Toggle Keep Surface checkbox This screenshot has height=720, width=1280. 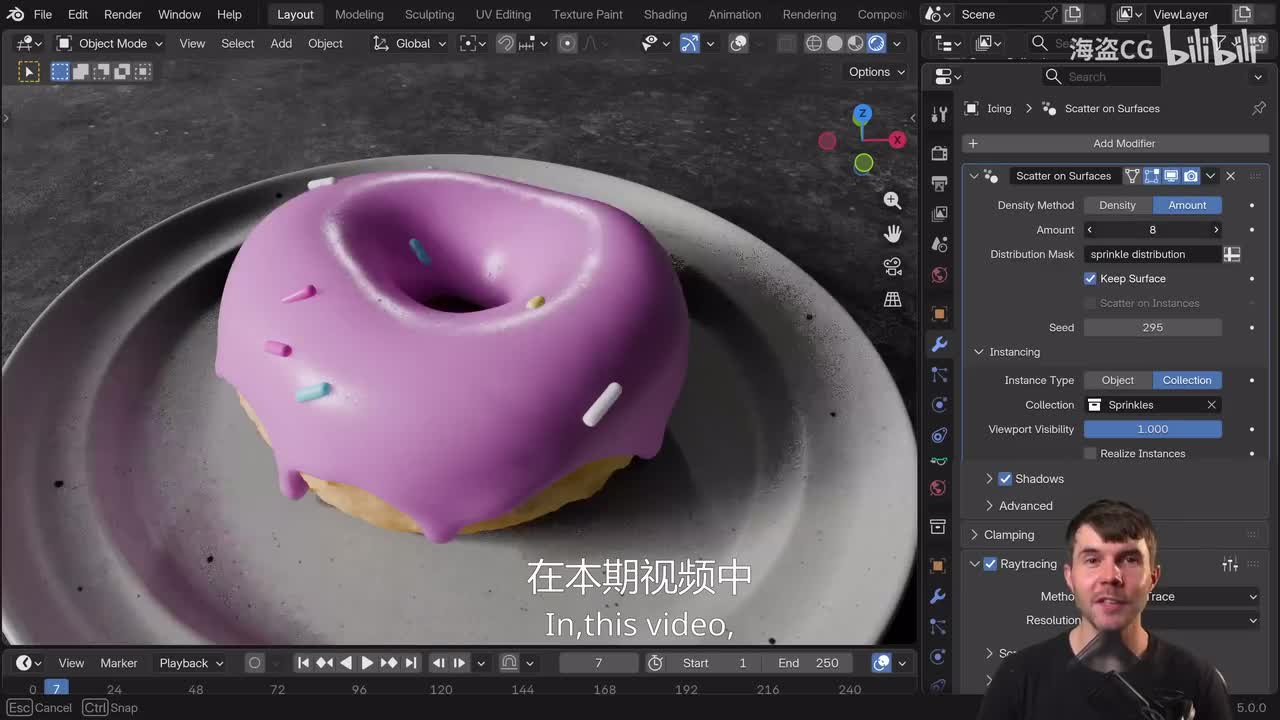pyautogui.click(x=1090, y=278)
